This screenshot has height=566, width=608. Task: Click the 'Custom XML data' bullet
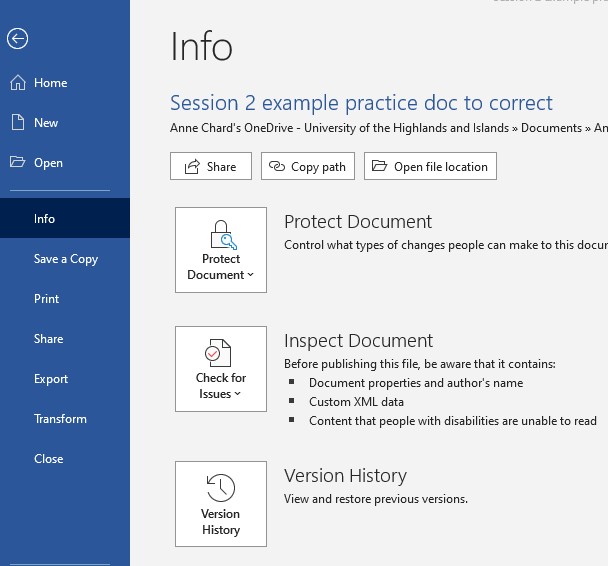point(356,402)
